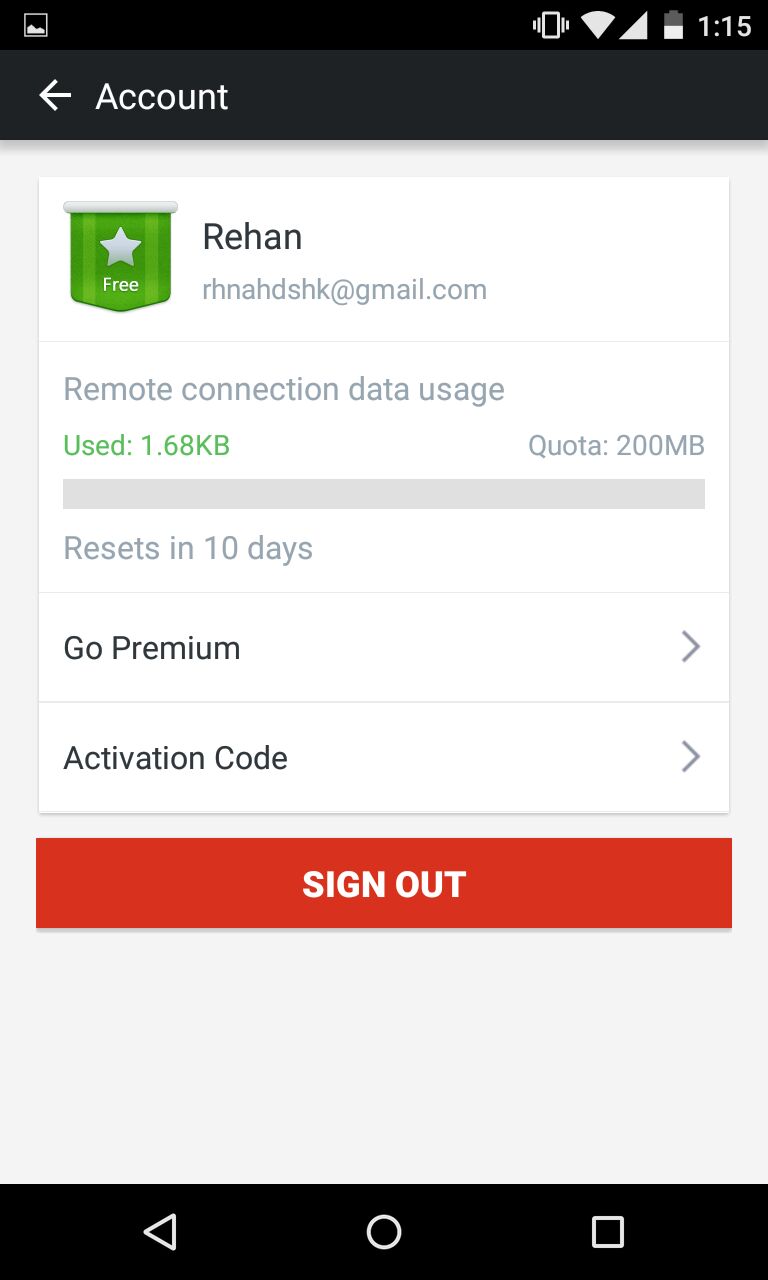Tap the cellular signal status icon
The image size is (768, 1280).
click(x=633, y=25)
